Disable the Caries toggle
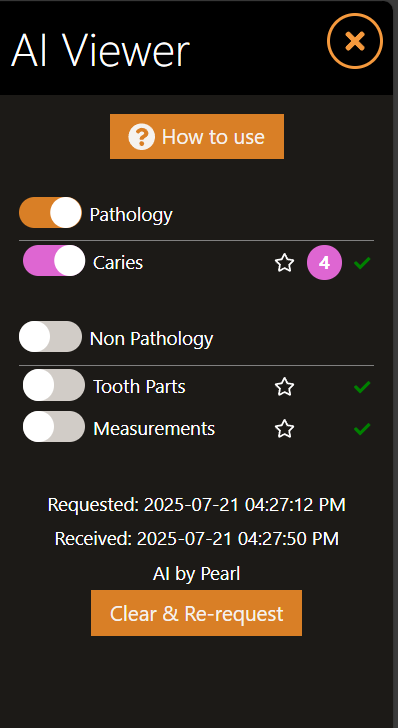Screen dimensions: 398x728 [x=54, y=261]
